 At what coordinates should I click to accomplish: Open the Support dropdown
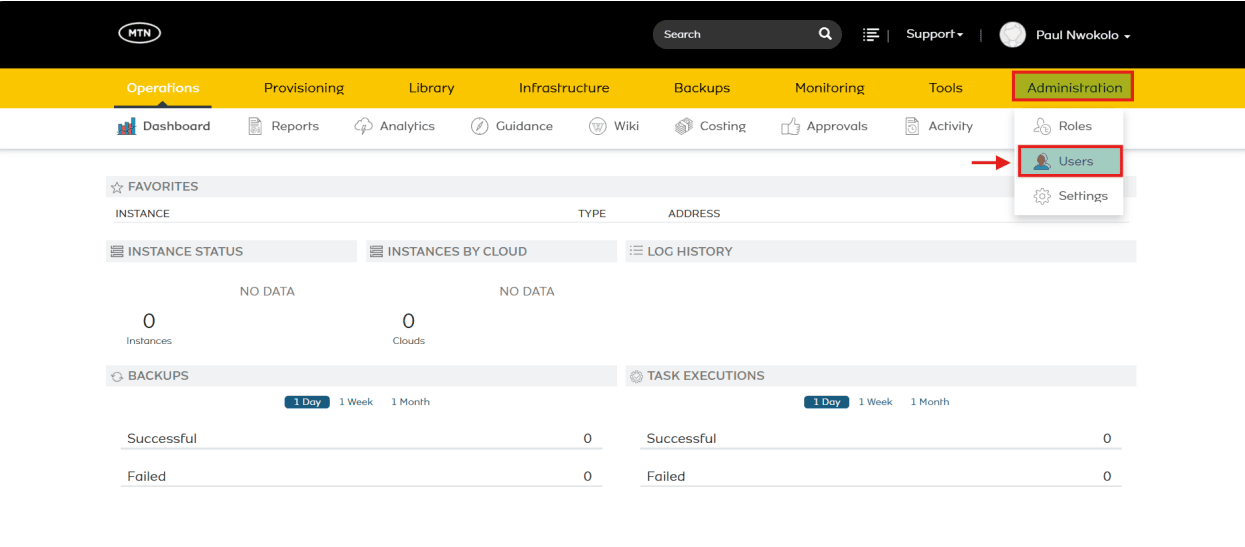coord(934,34)
